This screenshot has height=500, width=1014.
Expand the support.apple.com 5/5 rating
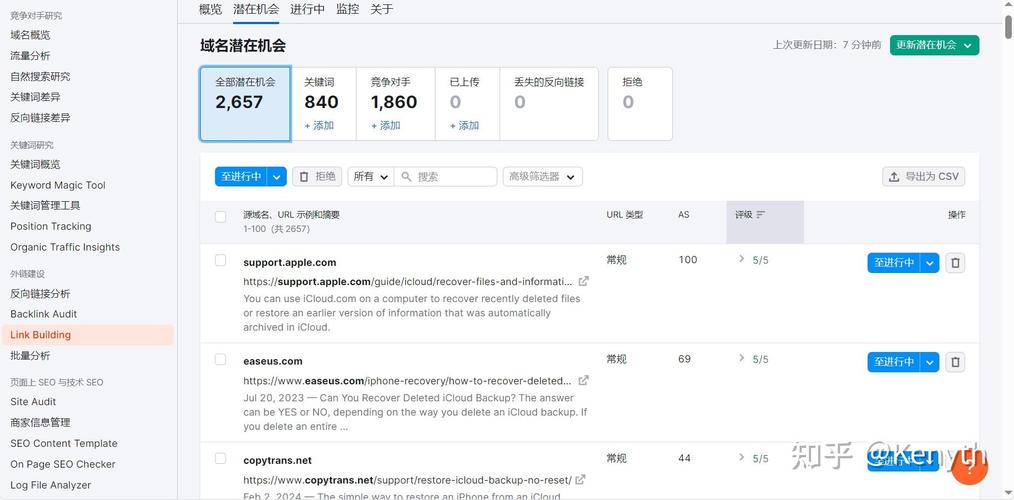tap(742, 259)
